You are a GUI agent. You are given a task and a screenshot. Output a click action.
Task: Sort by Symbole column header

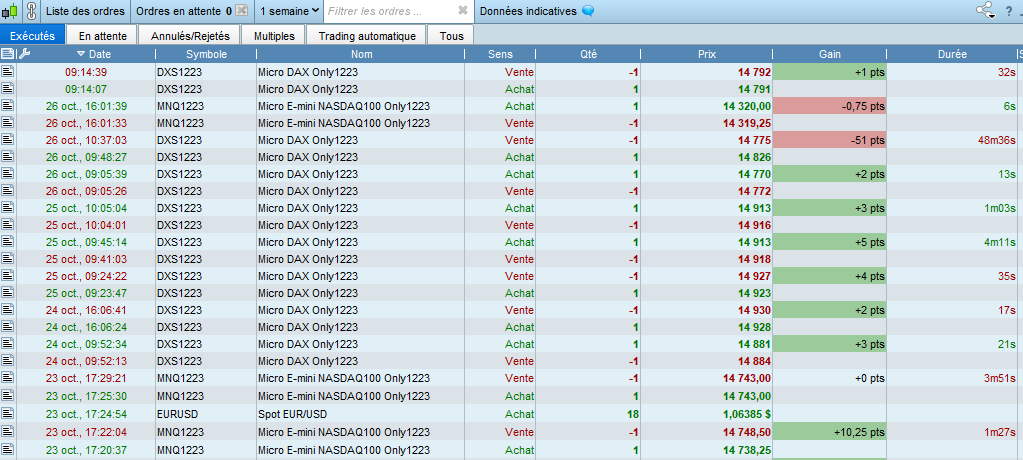(x=206, y=54)
